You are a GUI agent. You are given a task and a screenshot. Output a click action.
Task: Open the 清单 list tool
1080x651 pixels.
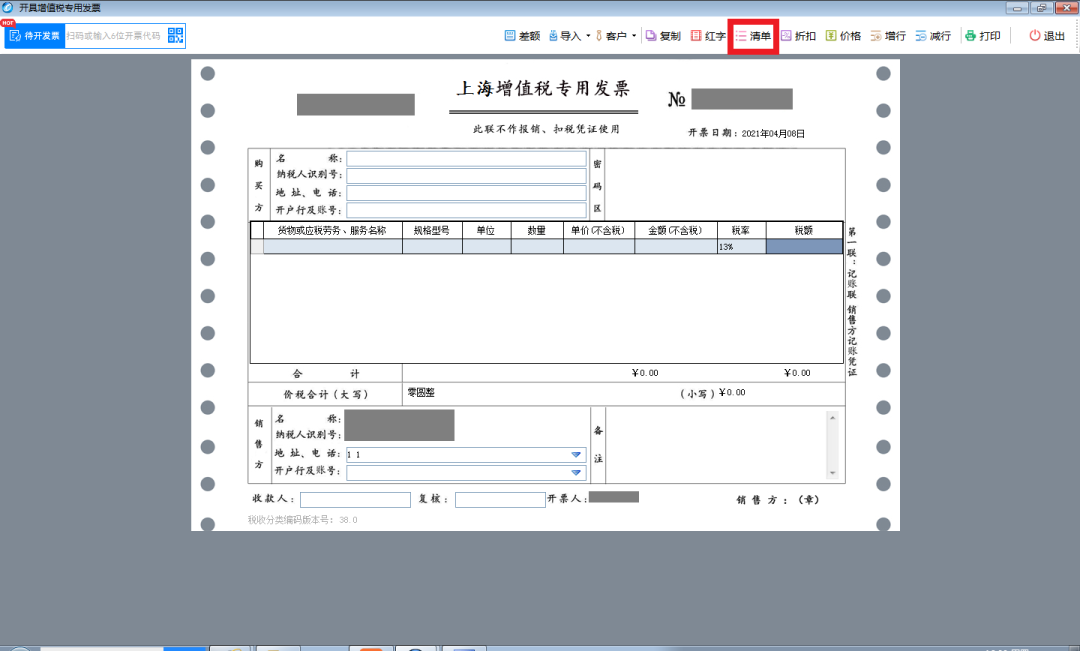click(753, 36)
